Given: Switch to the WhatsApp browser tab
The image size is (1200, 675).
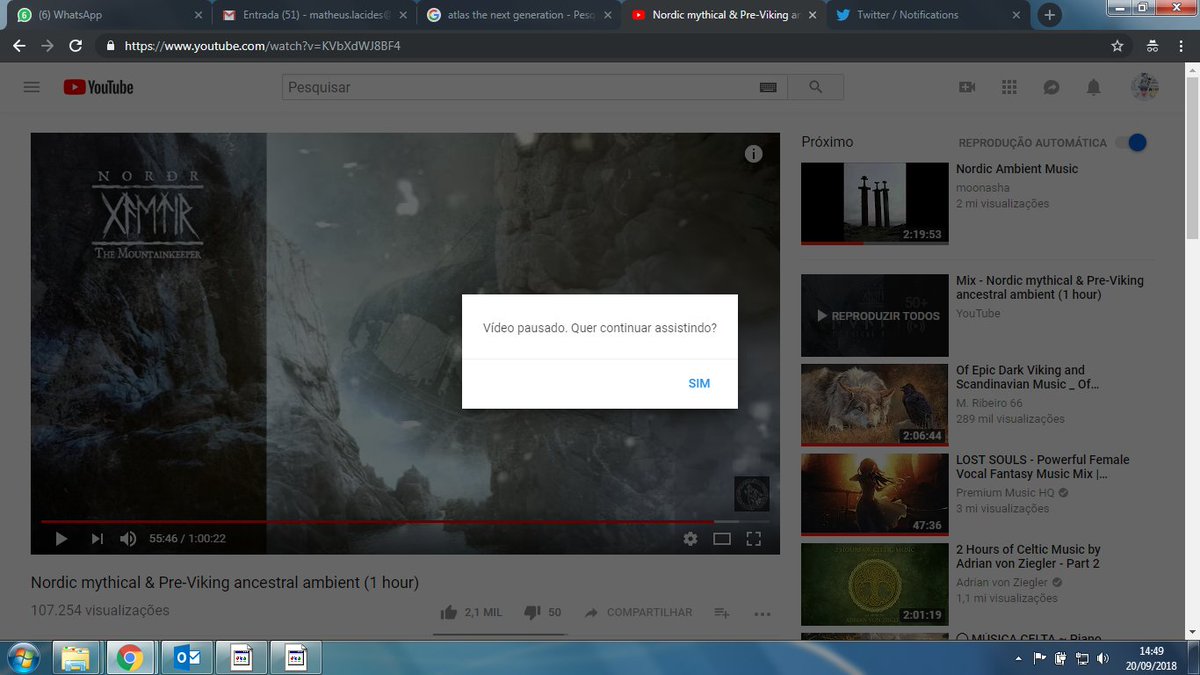Looking at the screenshot, I should click(x=105, y=15).
